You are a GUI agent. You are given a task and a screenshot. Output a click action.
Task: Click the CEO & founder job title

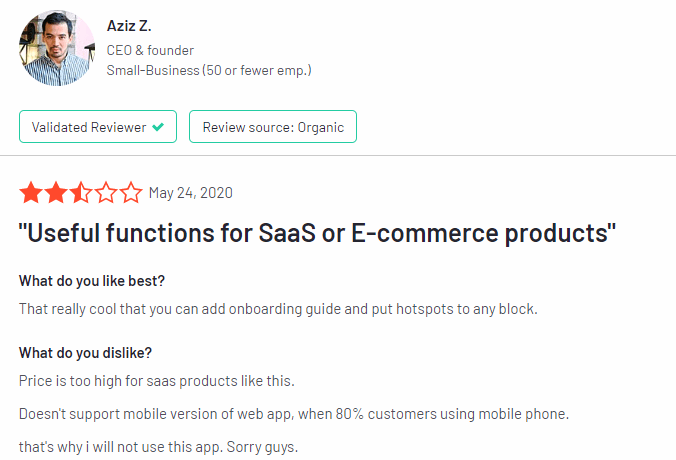click(x=150, y=50)
